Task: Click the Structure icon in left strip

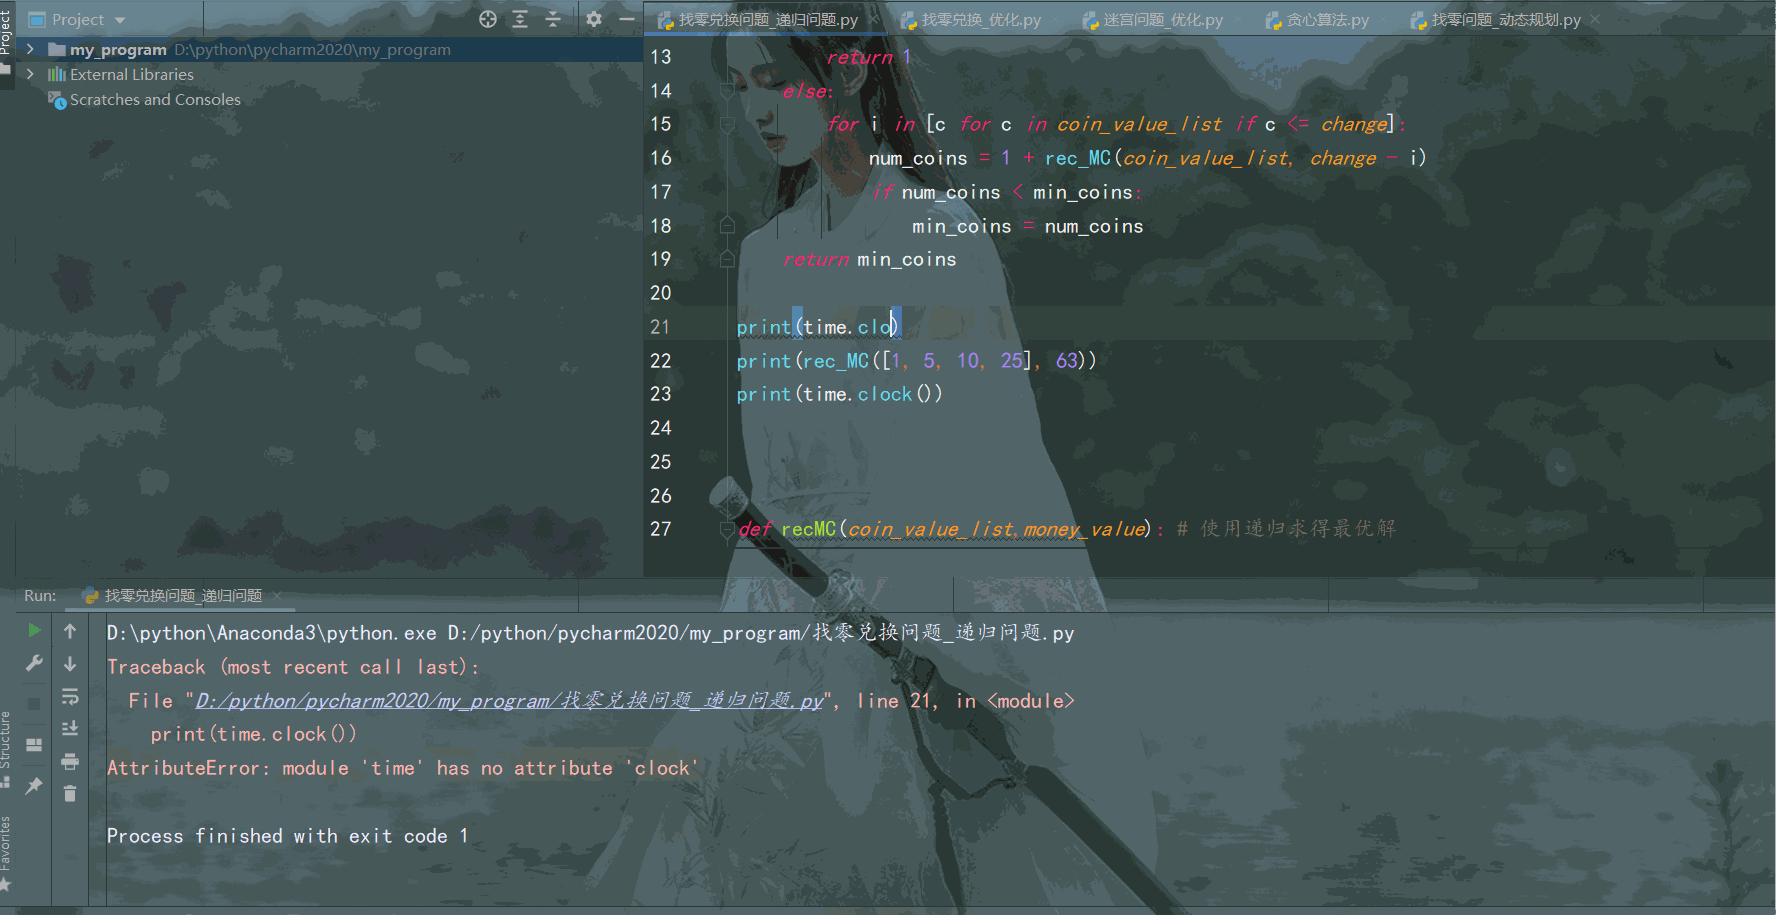Action: click(5, 781)
